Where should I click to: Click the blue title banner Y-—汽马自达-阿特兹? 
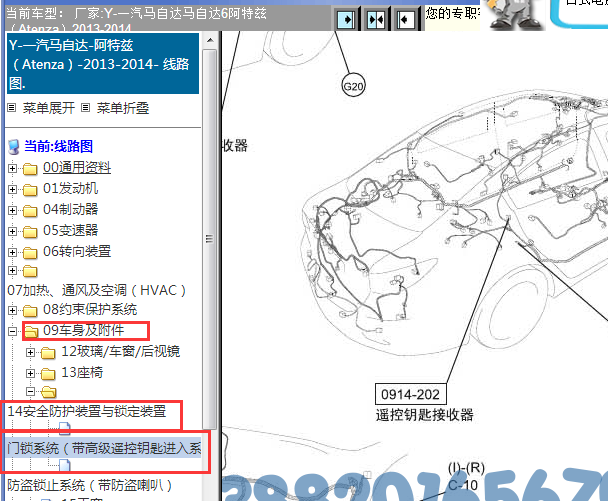[103, 64]
